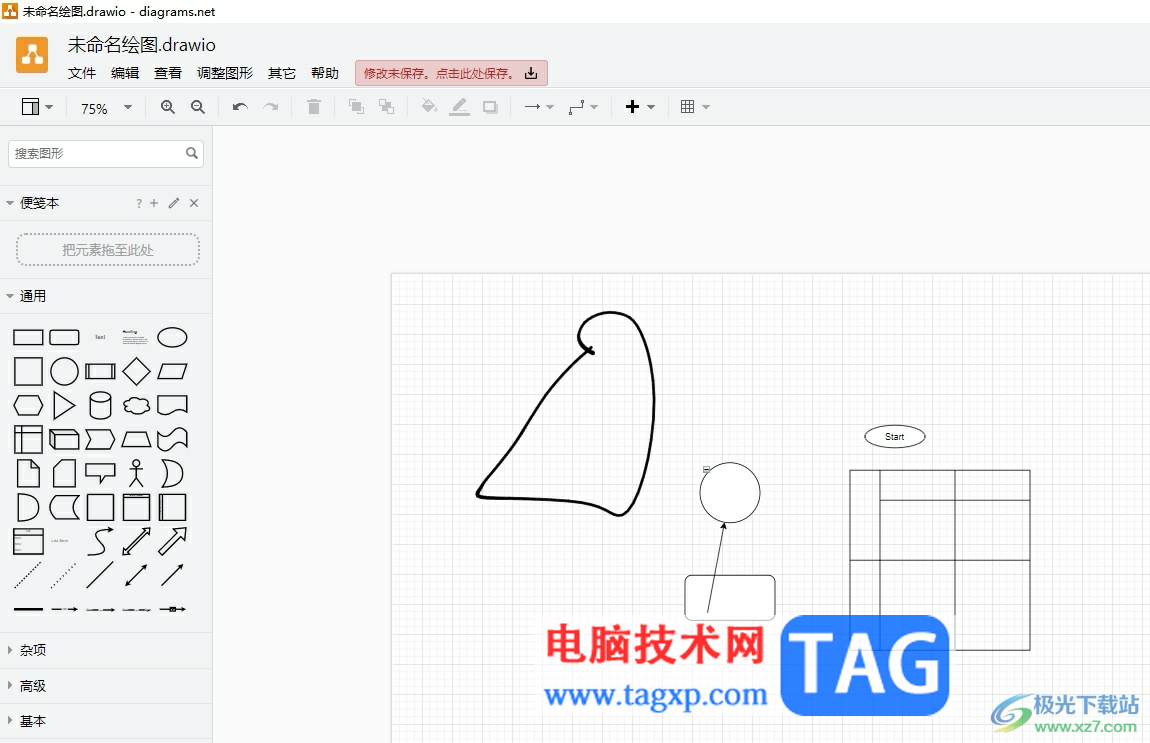Image resolution: width=1150 pixels, height=743 pixels.
Task: Select the rectangle shape in General palette
Action: pos(28,337)
